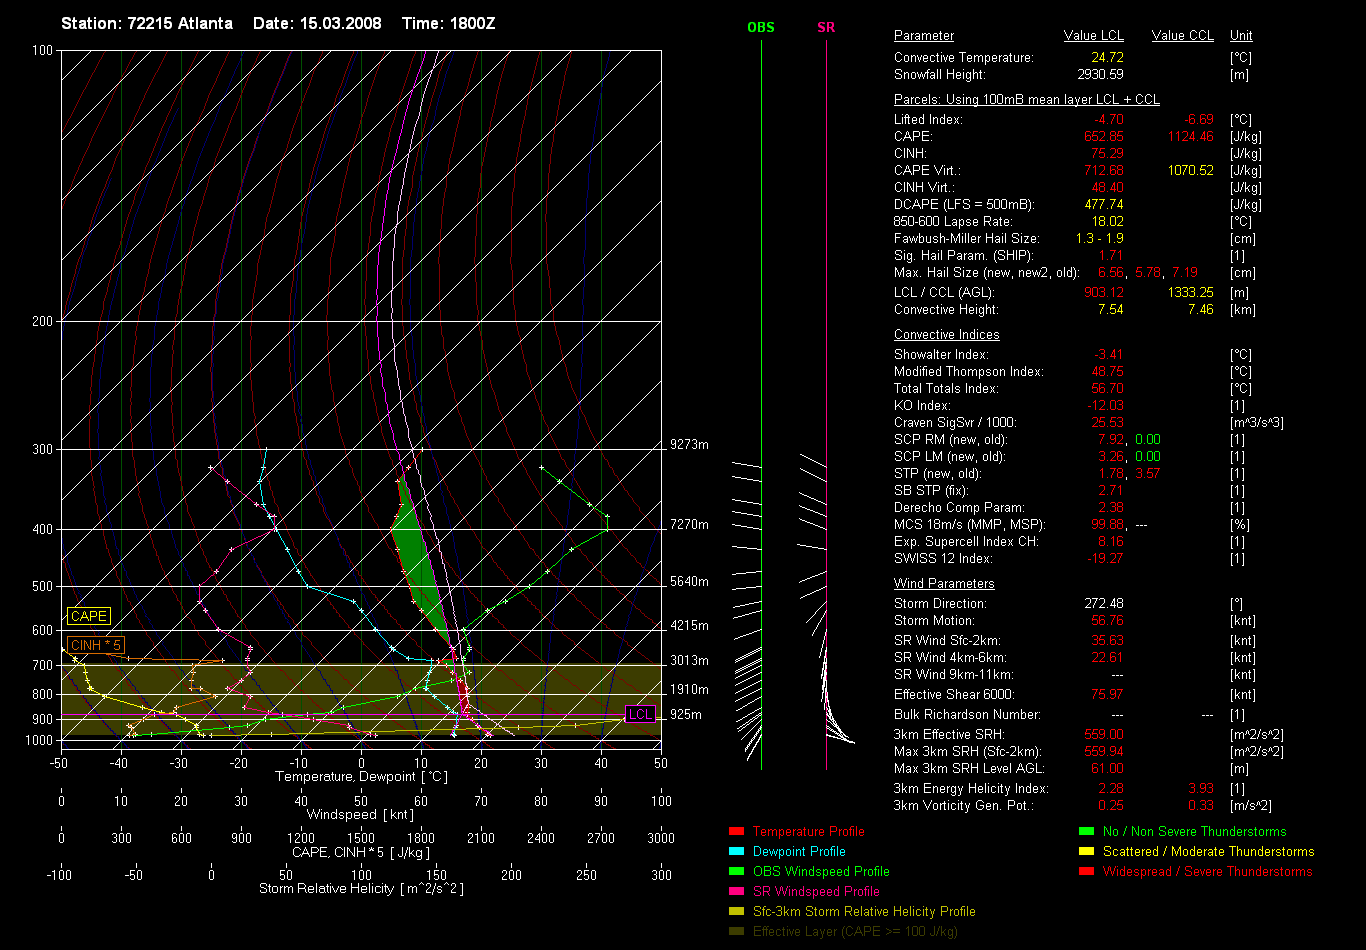This screenshot has height=950, width=1366.
Task: Select the green OBS Windspeed Profile swatch
Action: click(x=737, y=871)
